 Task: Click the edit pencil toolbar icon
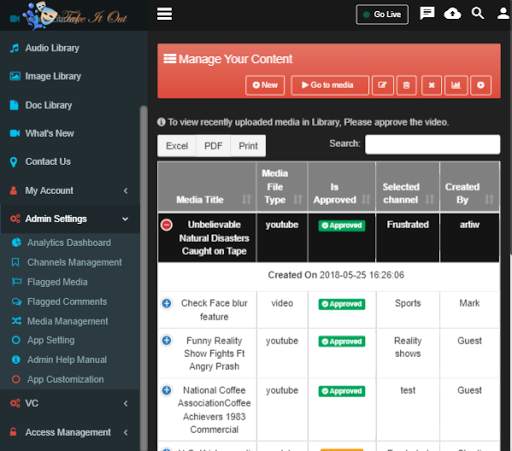(382, 85)
